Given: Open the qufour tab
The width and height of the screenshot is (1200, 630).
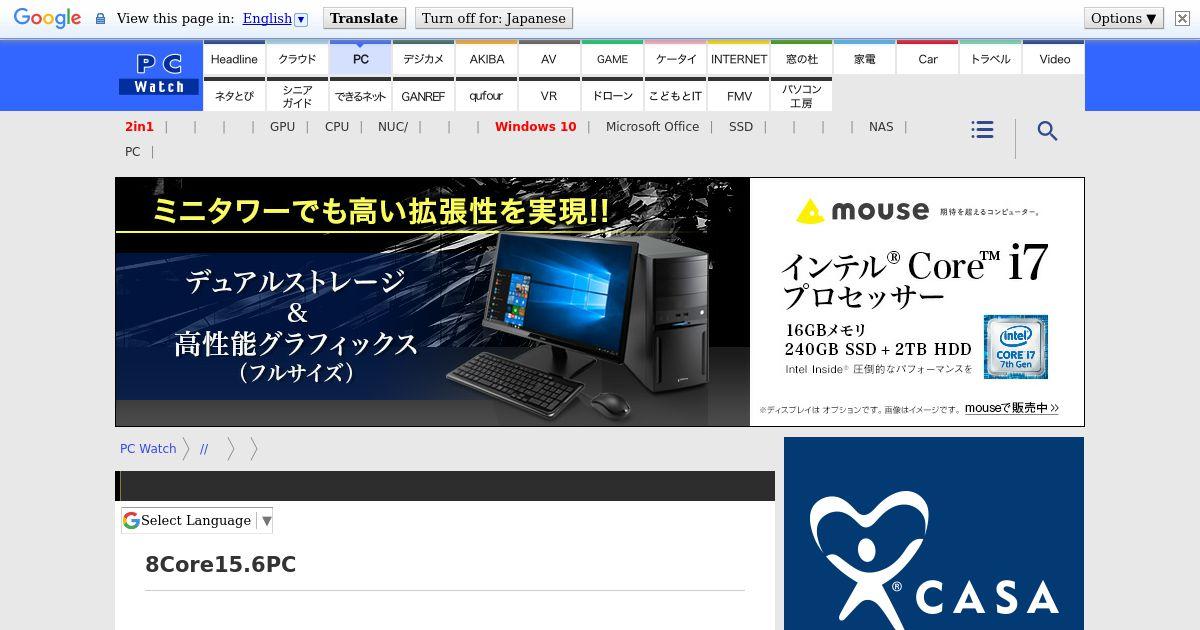Looking at the screenshot, I should (x=486, y=95).
